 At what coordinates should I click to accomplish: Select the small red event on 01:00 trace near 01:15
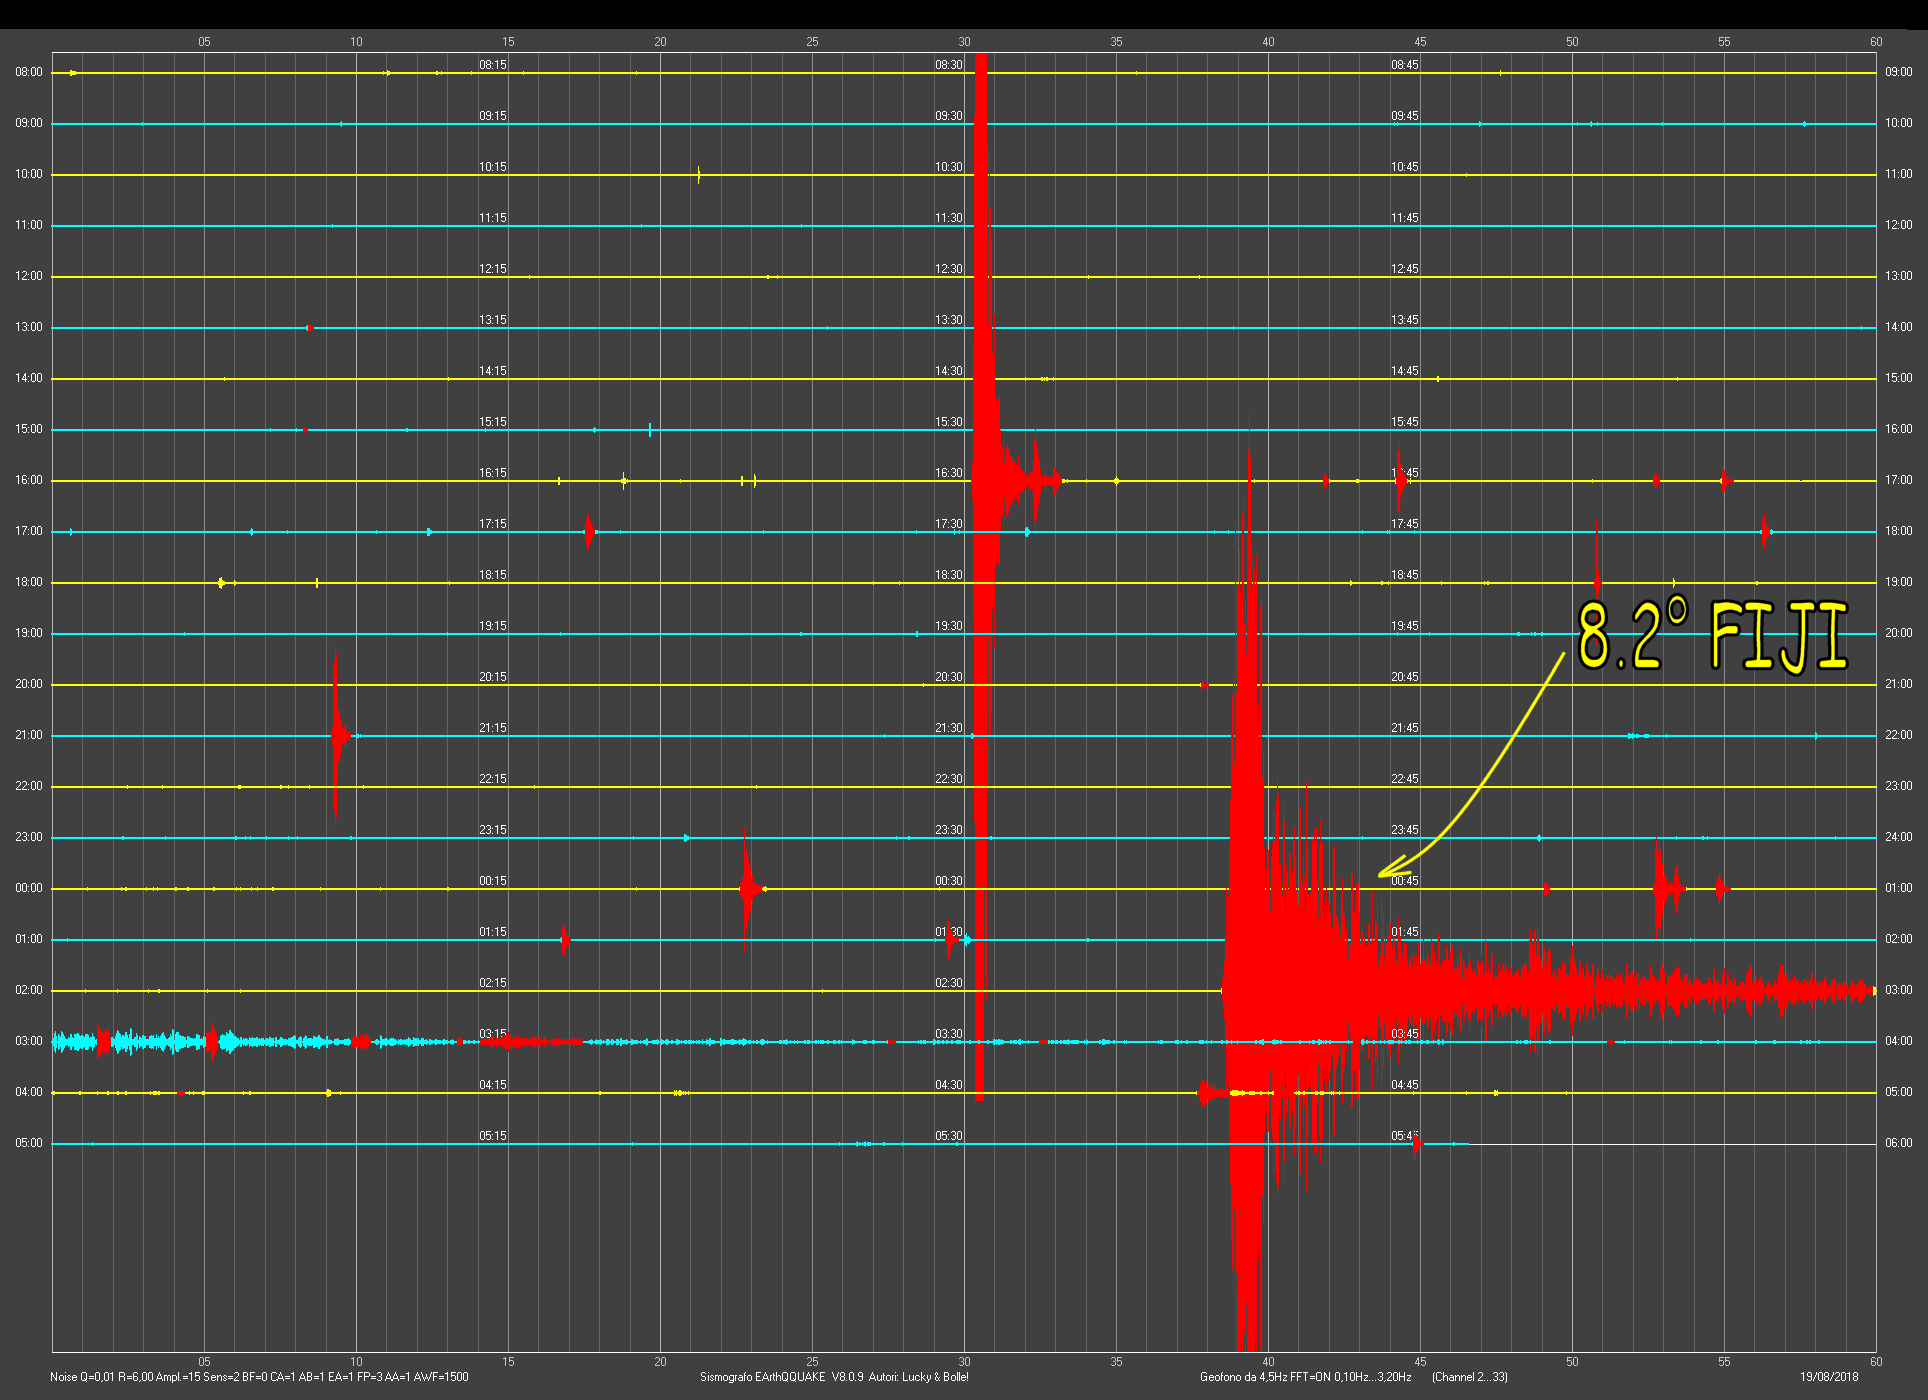[x=565, y=939]
